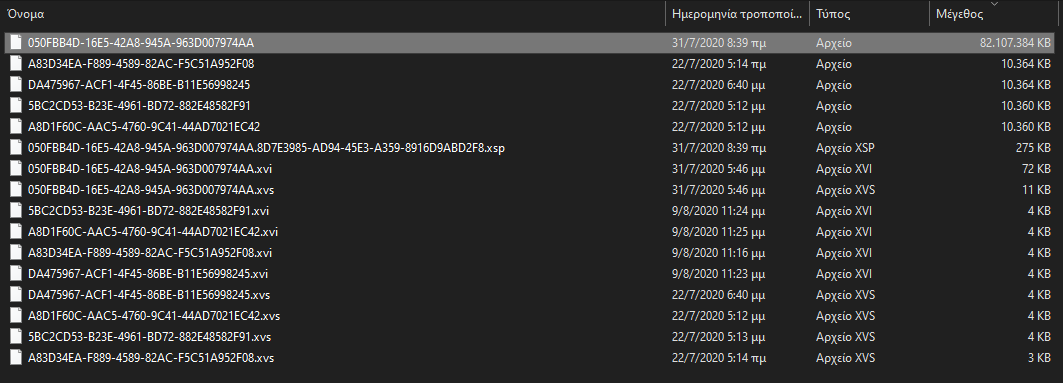This screenshot has height=383, width=1063.
Task: Toggle sort arrow above Μέγεθος column
Action: (x=995, y=4)
